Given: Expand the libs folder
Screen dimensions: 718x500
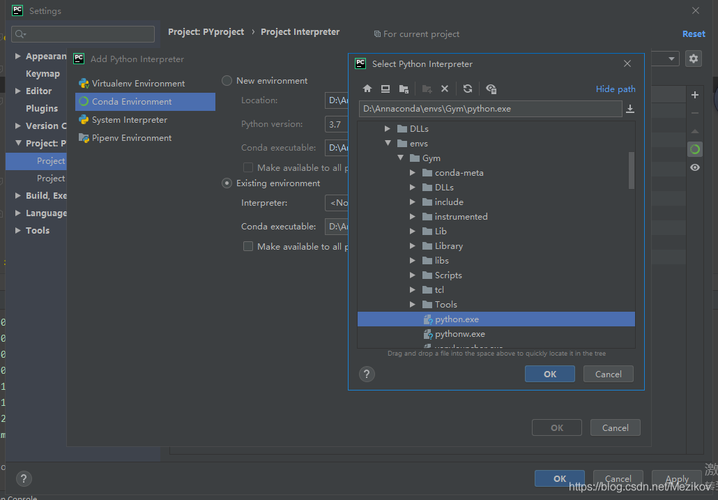Looking at the screenshot, I should pos(413,261).
